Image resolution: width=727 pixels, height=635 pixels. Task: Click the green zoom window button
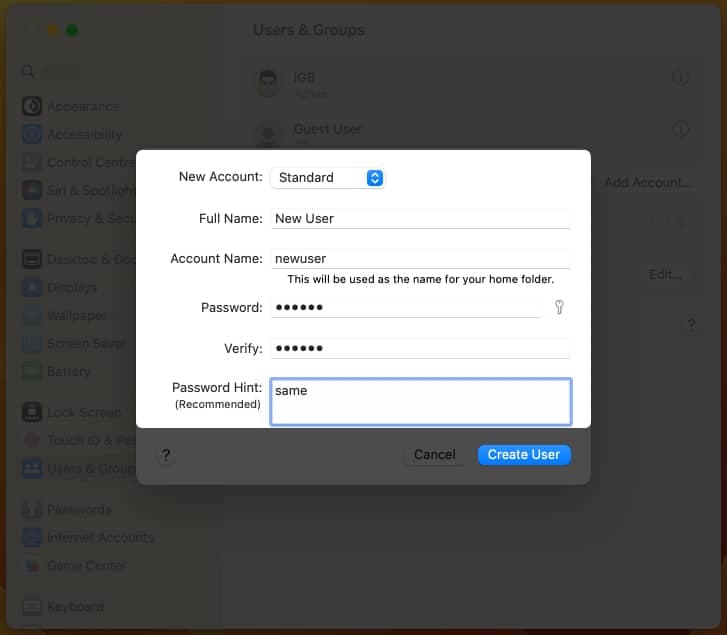click(72, 30)
